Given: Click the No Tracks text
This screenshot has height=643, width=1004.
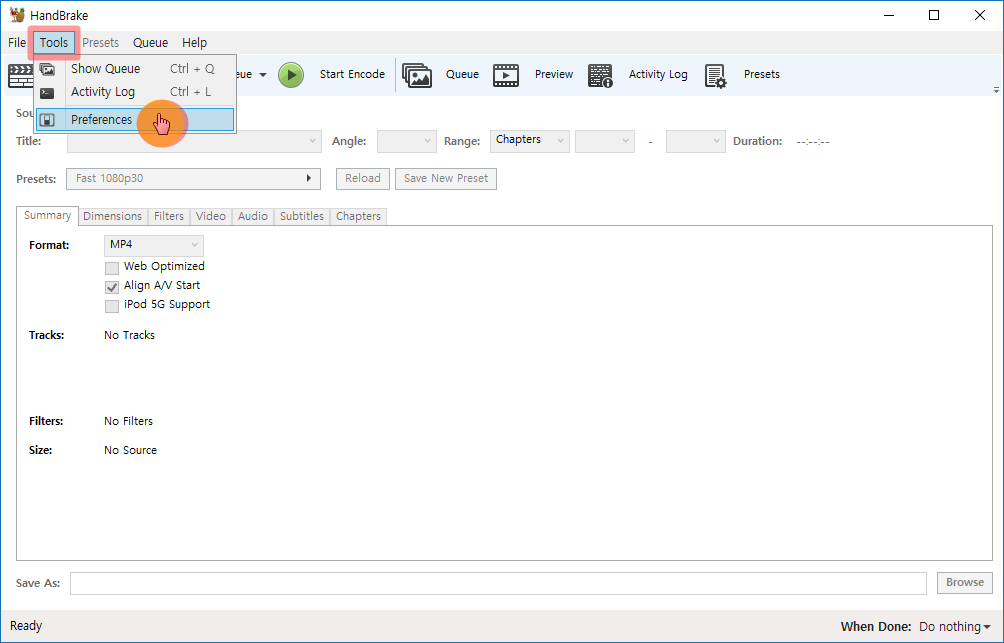Looking at the screenshot, I should [x=129, y=336].
